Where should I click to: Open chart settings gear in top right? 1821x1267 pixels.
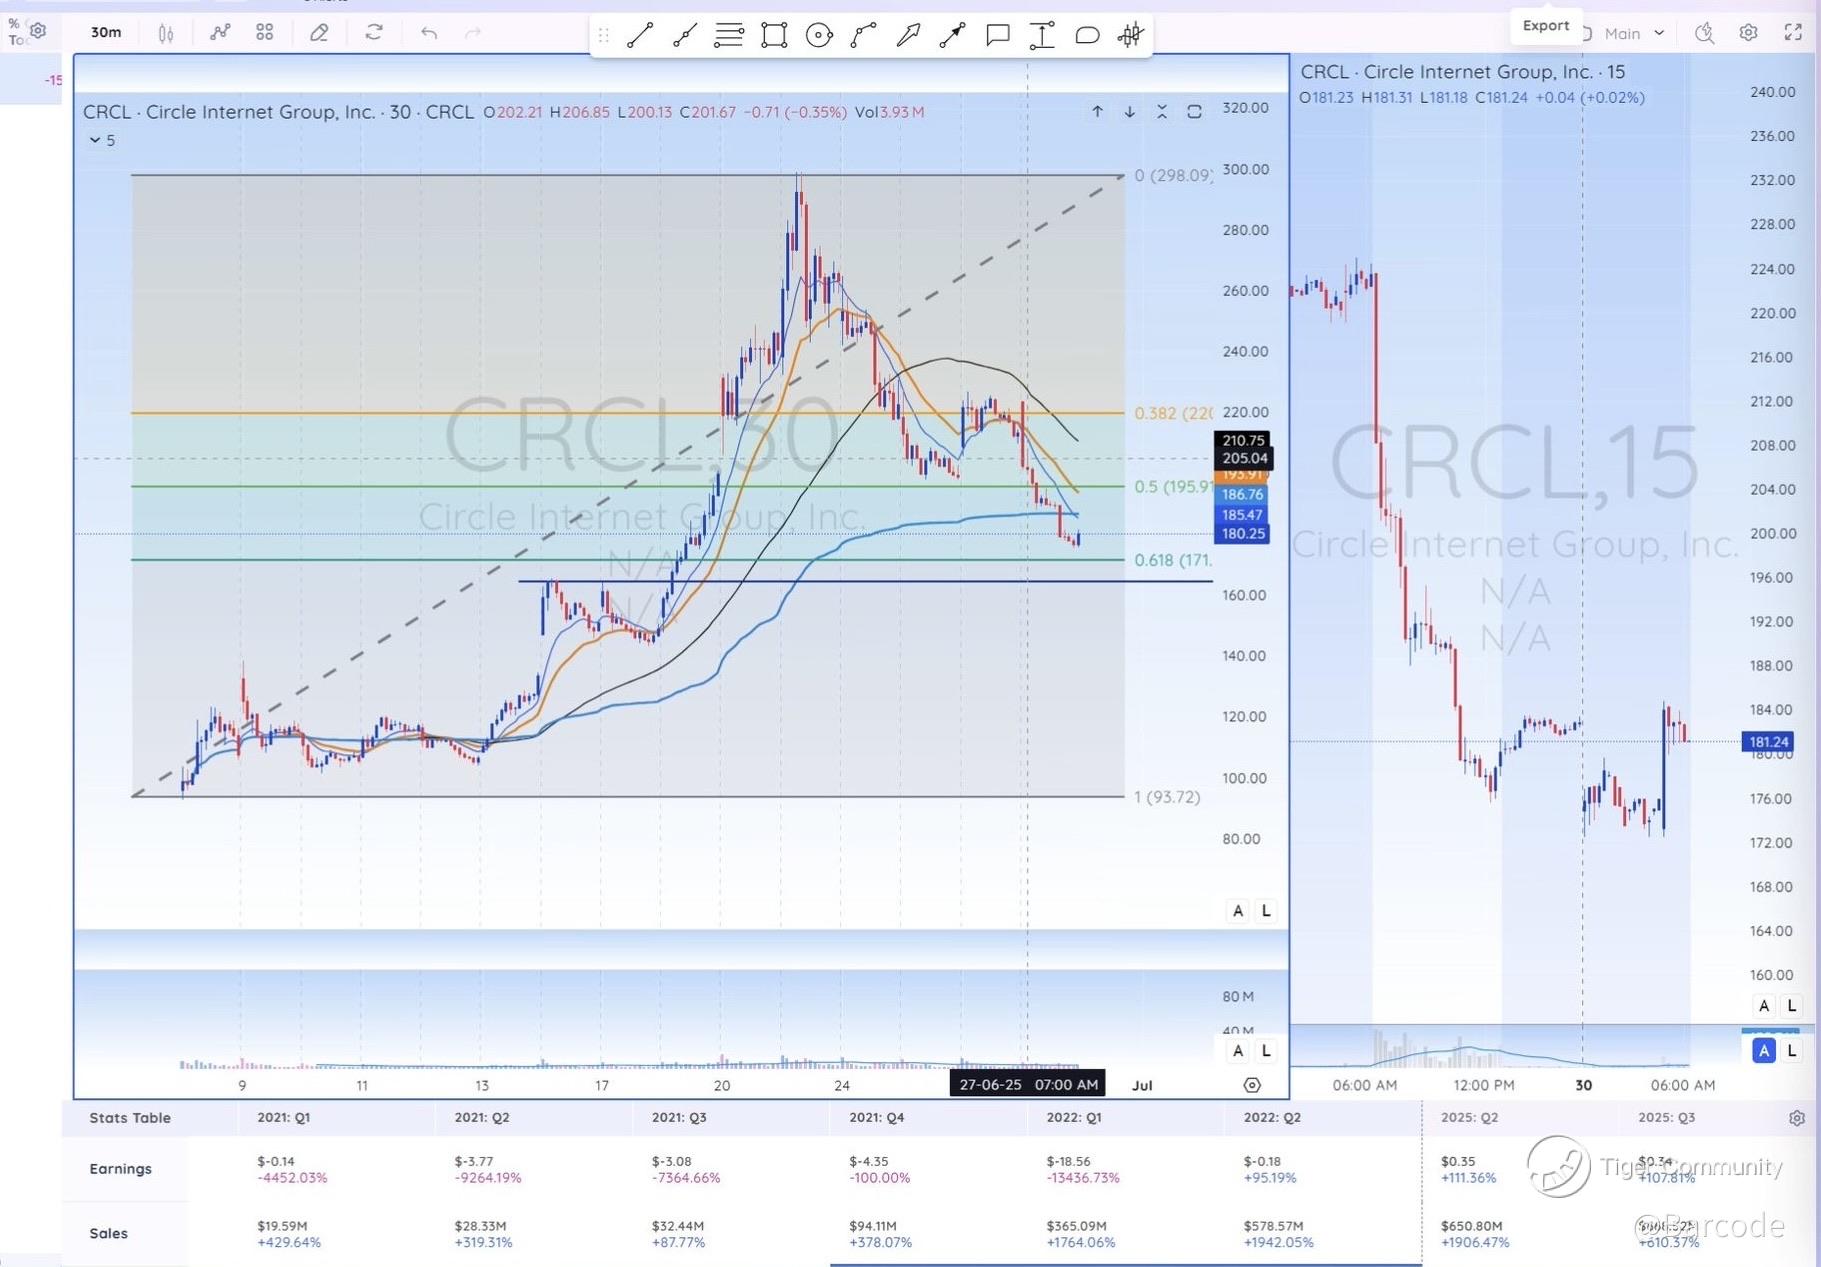pyautogui.click(x=1749, y=33)
